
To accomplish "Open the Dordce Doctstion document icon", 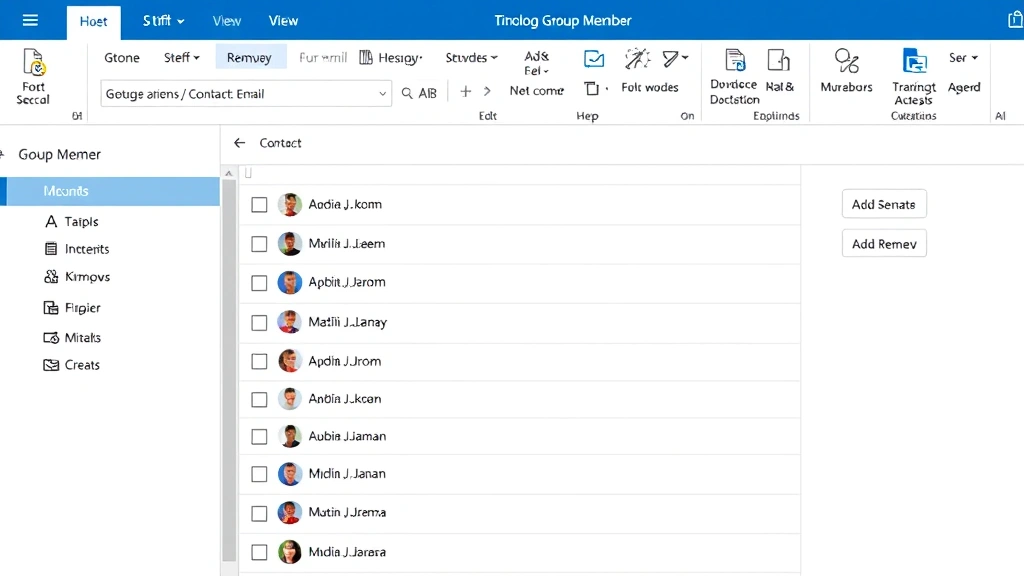I will (x=734, y=60).
